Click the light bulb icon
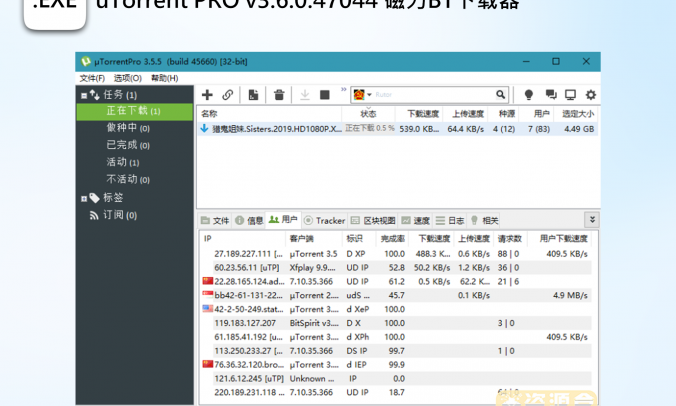676x406 pixels. (x=529, y=95)
